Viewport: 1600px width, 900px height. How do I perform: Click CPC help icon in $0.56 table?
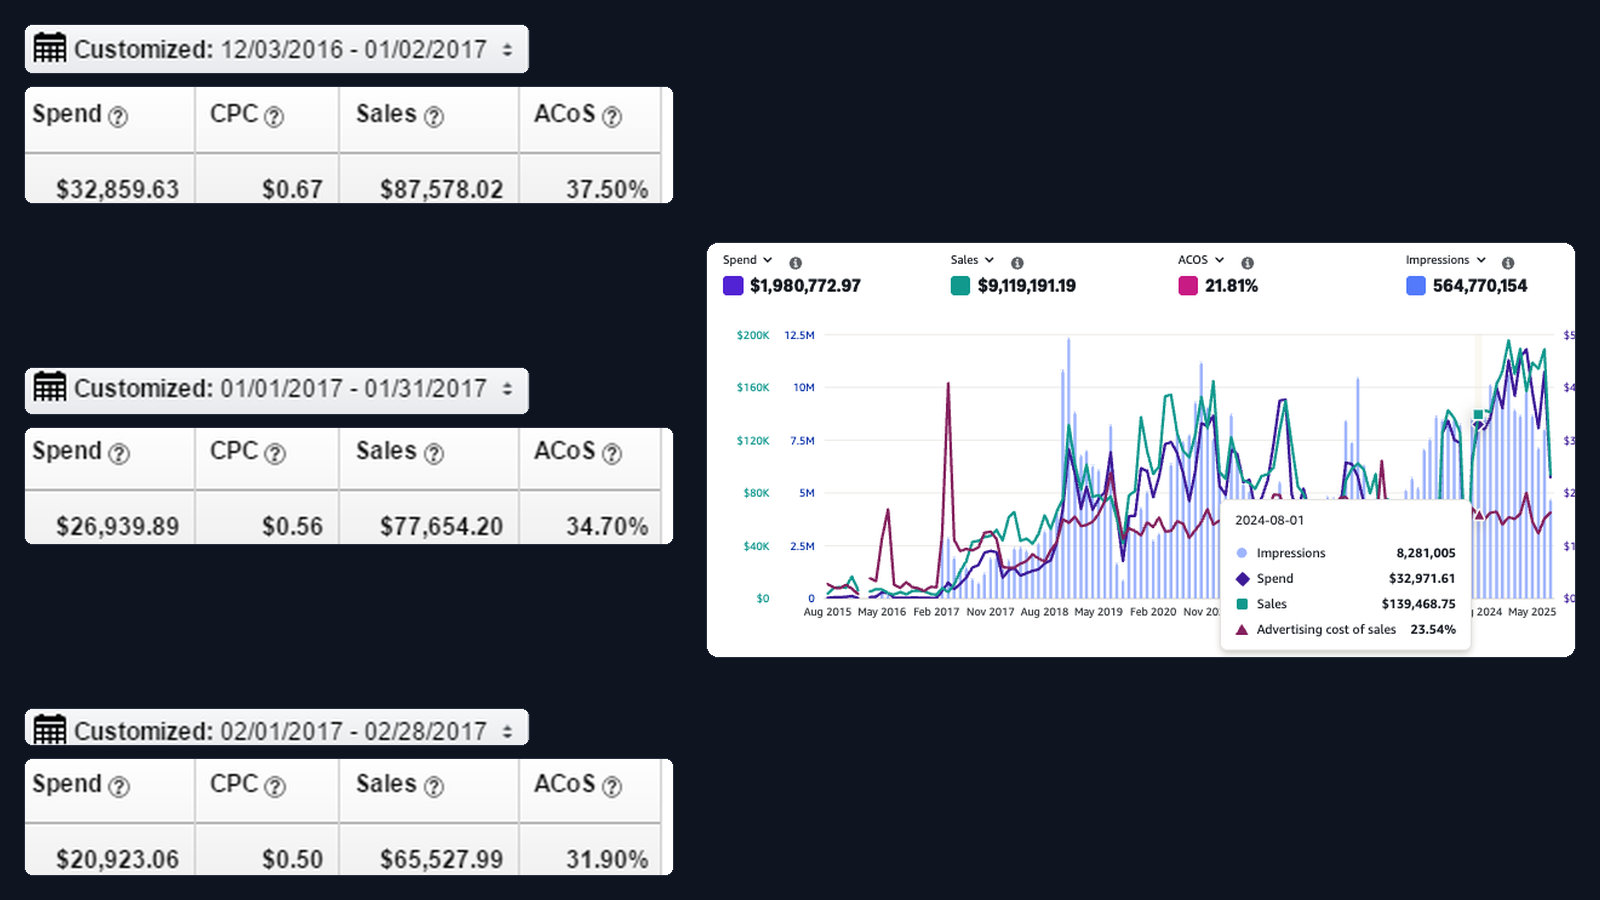point(275,454)
